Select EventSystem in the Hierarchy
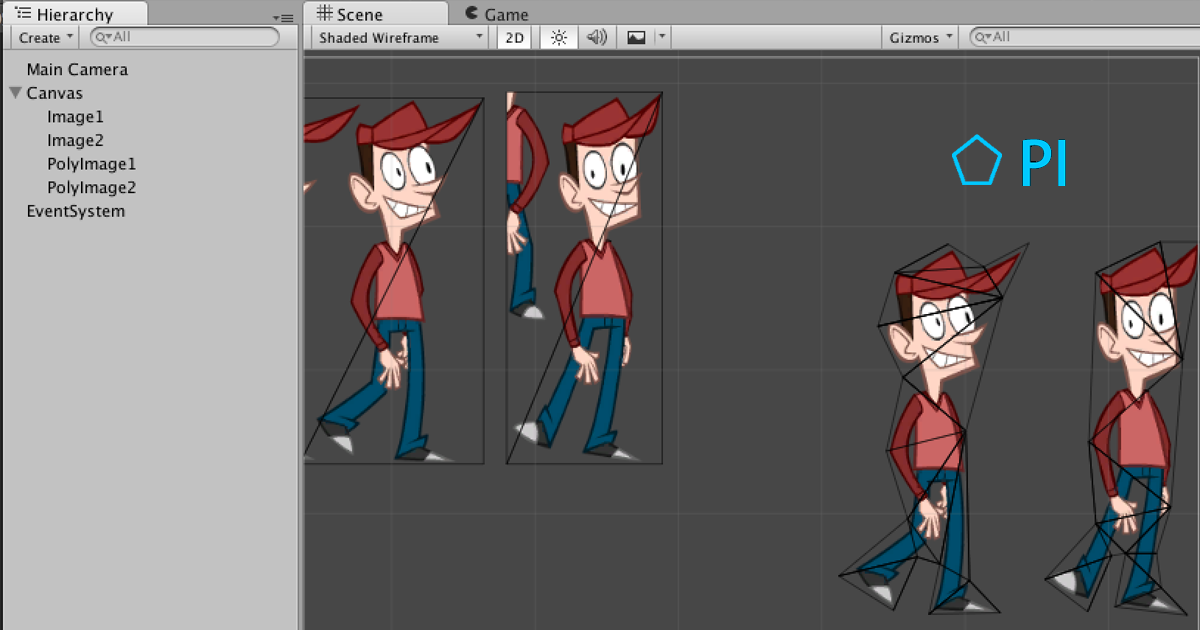 pyautogui.click(x=76, y=211)
